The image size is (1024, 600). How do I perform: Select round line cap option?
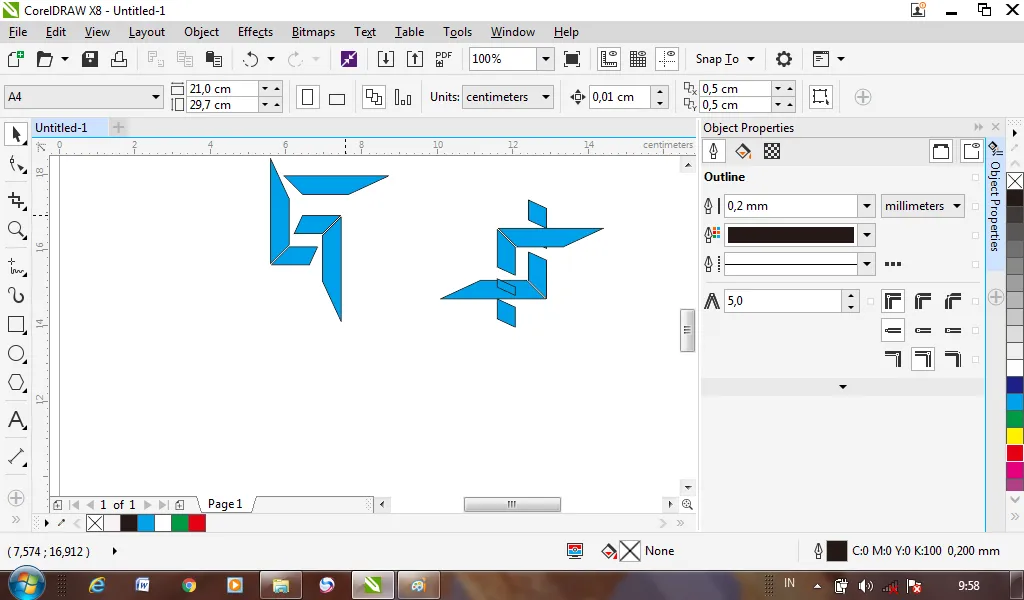pos(923,330)
